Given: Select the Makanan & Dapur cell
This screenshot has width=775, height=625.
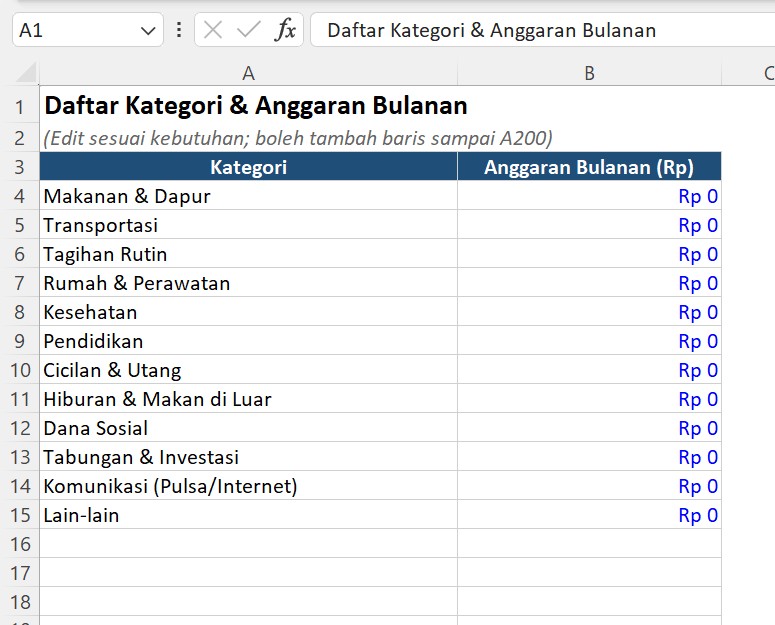Looking at the screenshot, I should pos(248,196).
